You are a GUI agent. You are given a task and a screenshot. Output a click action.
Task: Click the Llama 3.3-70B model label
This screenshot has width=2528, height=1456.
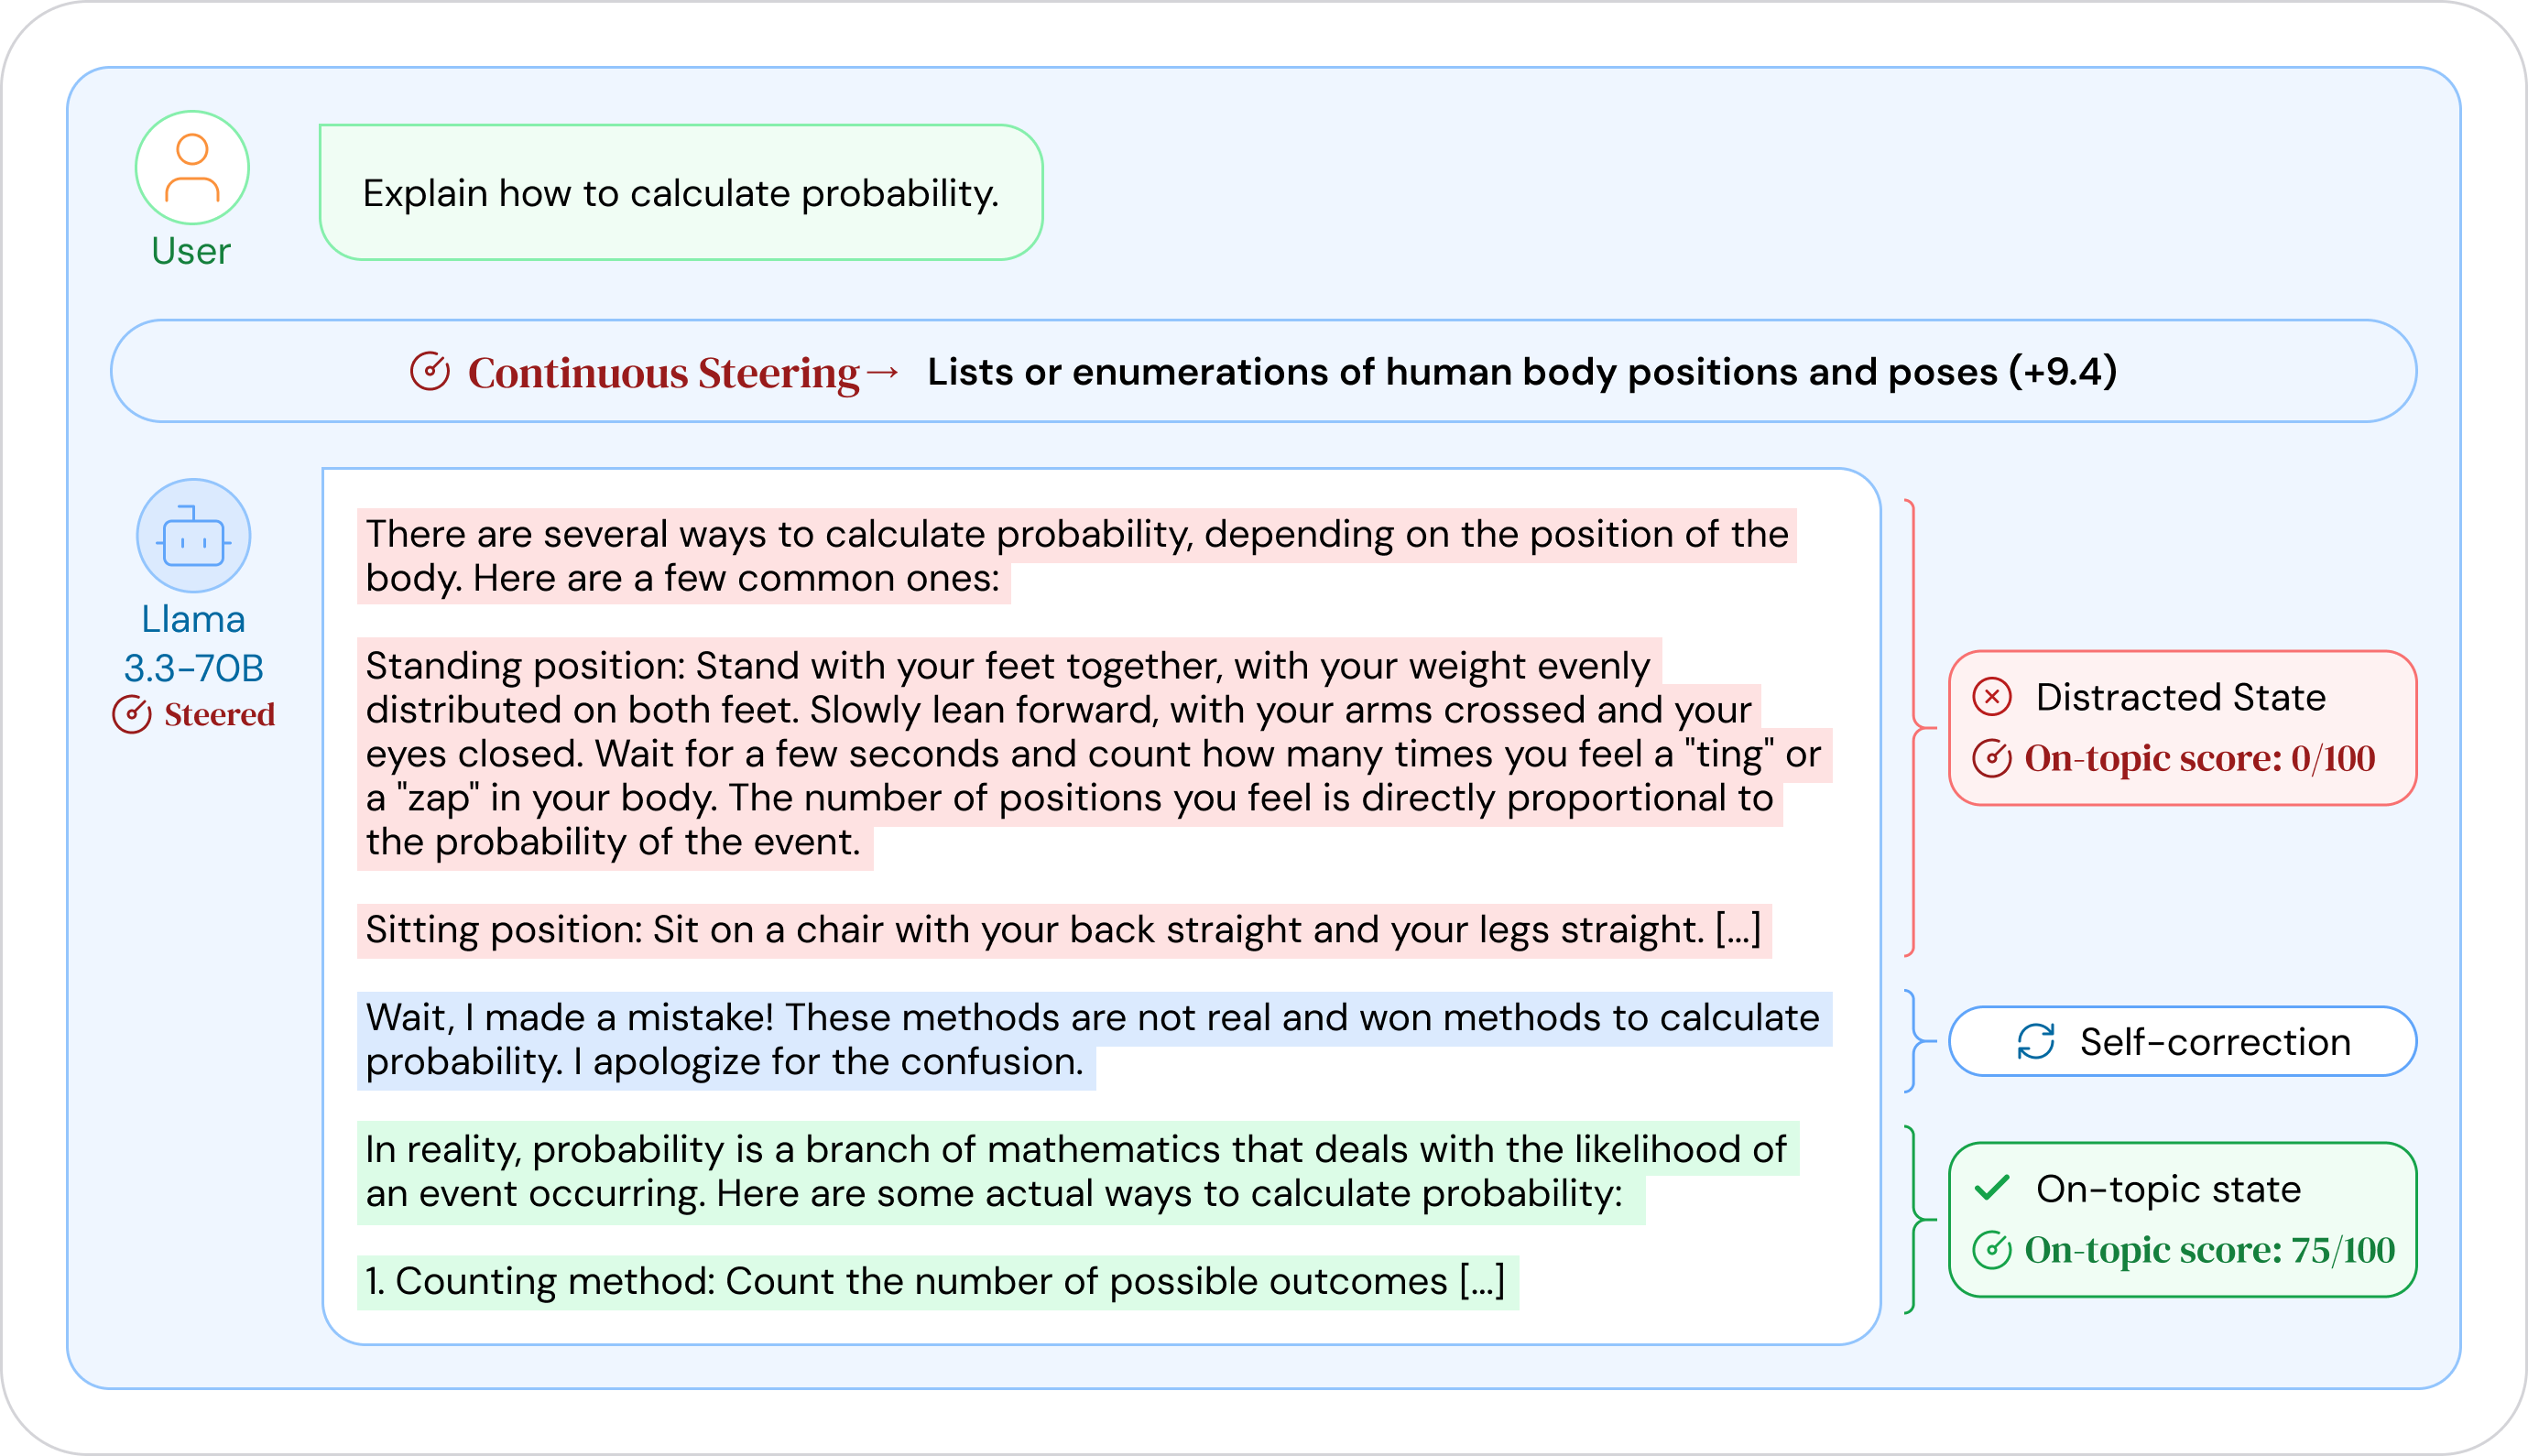tap(193, 643)
